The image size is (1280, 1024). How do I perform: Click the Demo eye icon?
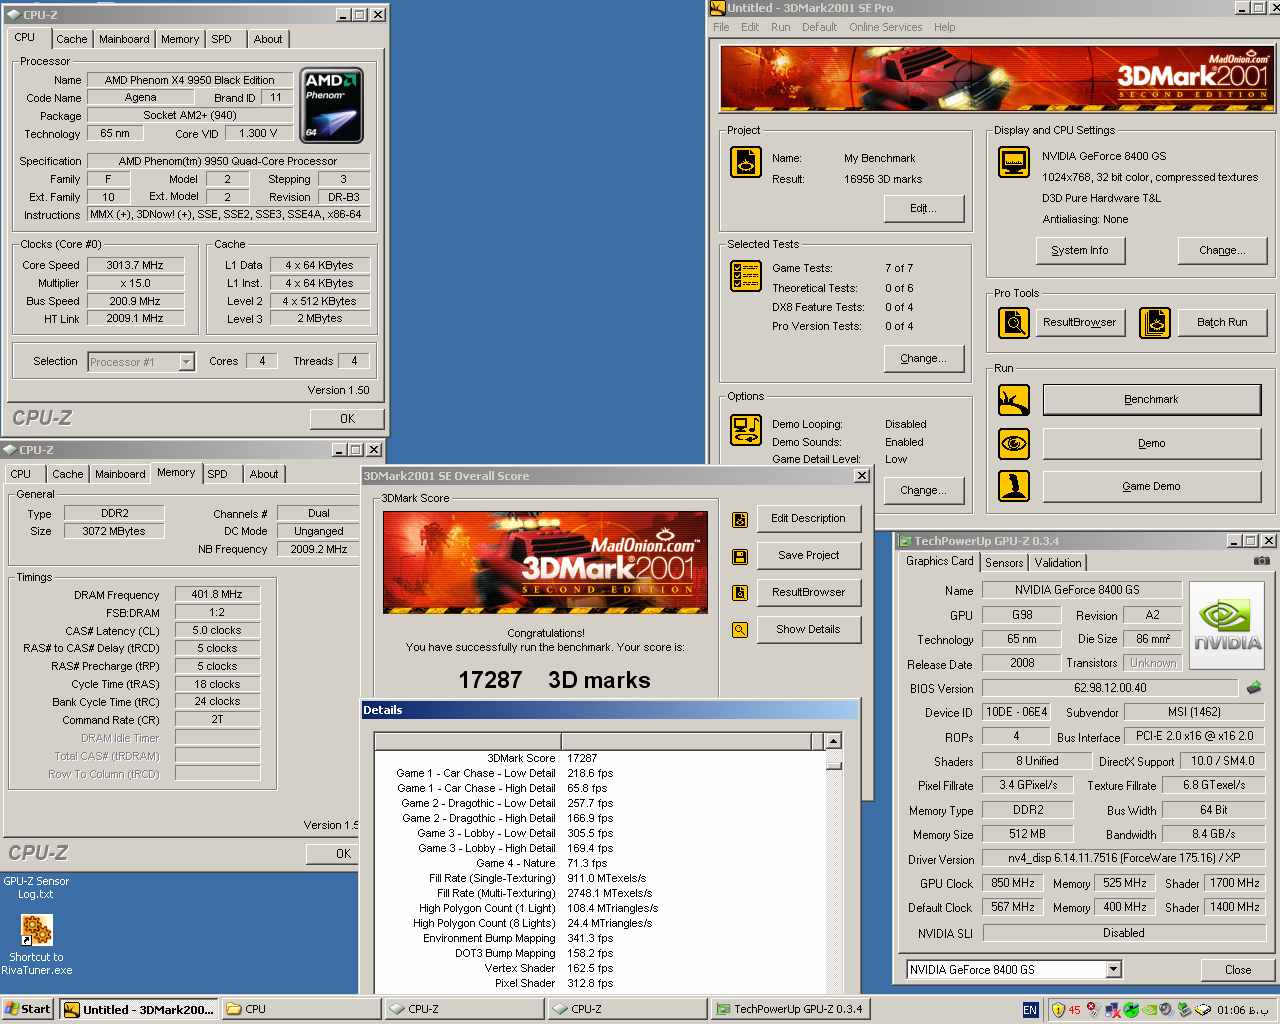tap(1014, 443)
